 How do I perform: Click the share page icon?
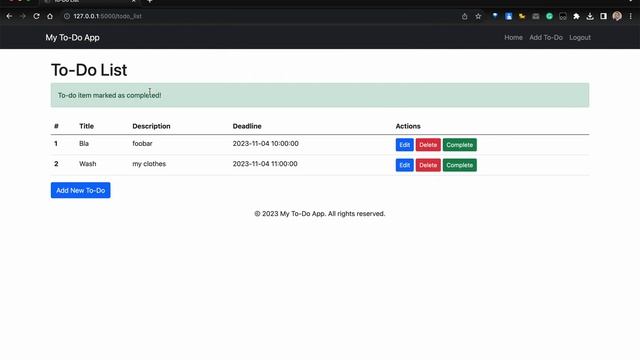464,16
